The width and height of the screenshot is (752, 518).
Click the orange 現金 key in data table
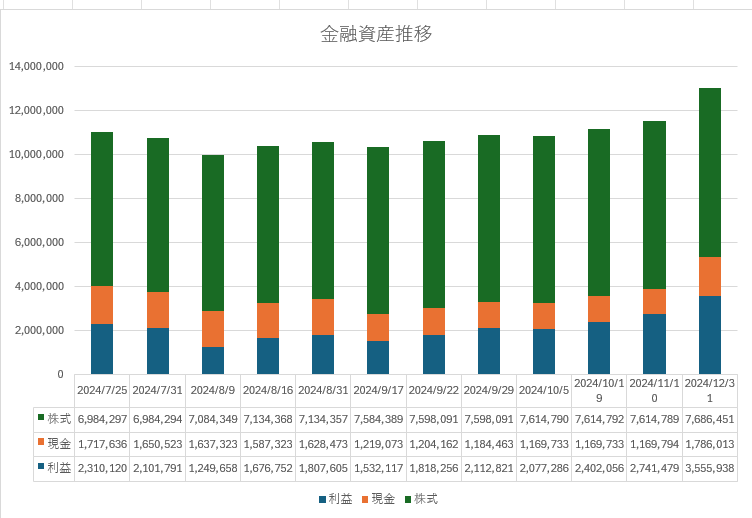point(40,443)
